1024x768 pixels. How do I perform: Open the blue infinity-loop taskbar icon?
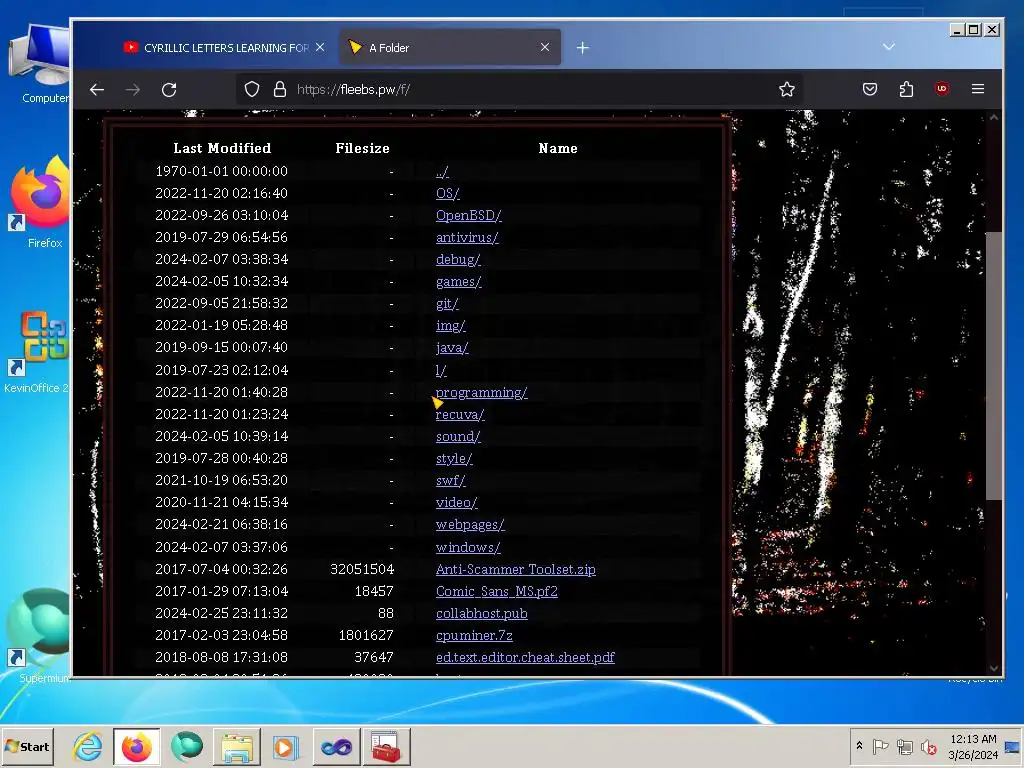[336, 747]
